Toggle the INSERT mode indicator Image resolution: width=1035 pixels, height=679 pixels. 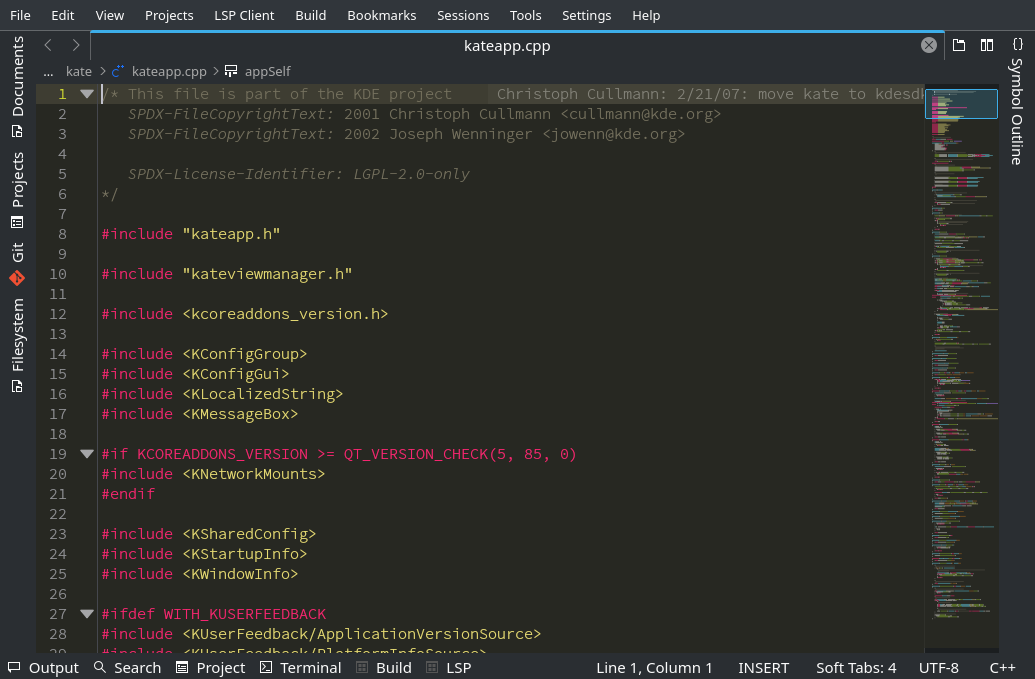[763, 668]
